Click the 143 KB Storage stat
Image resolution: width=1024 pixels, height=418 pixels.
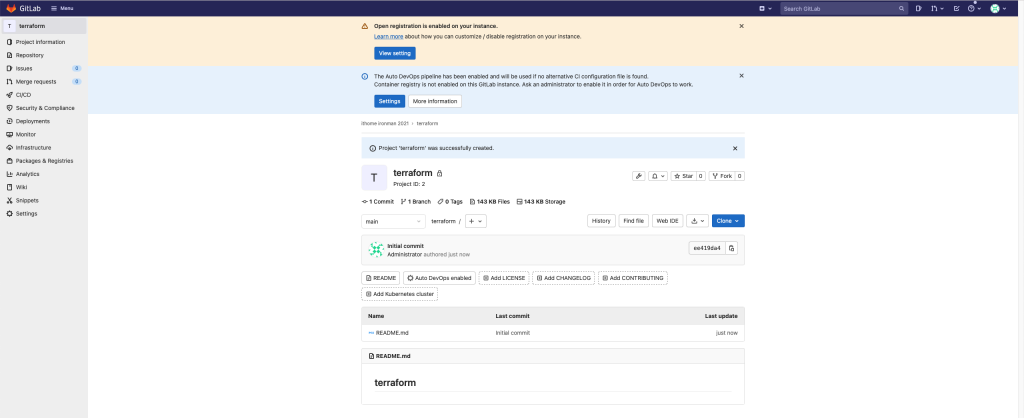[x=541, y=202]
